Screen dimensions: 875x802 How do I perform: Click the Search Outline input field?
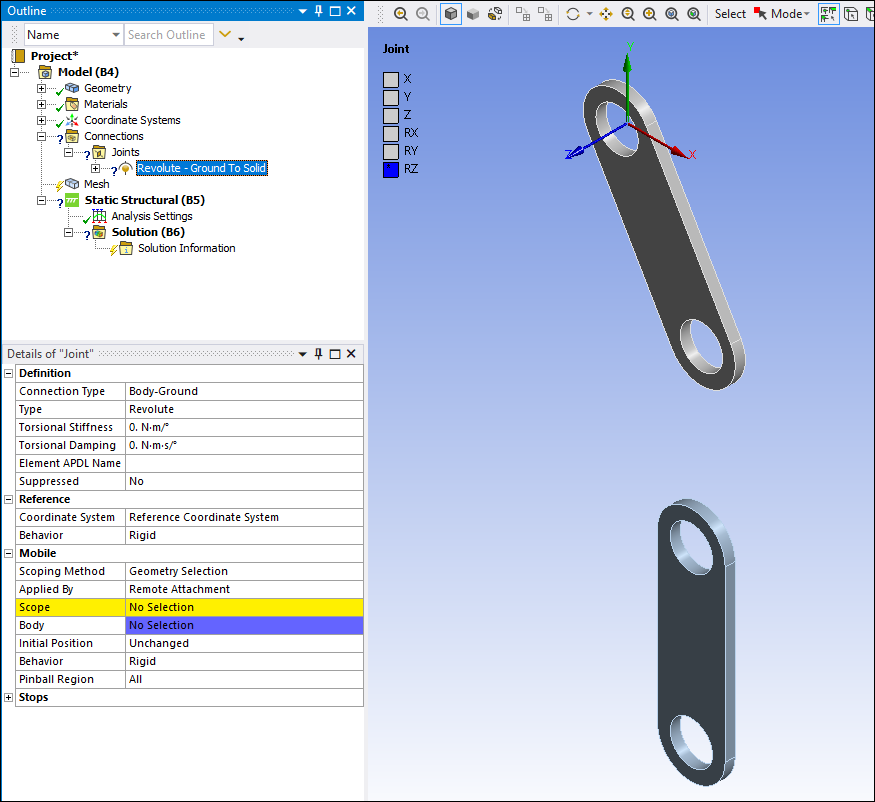click(x=168, y=35)
